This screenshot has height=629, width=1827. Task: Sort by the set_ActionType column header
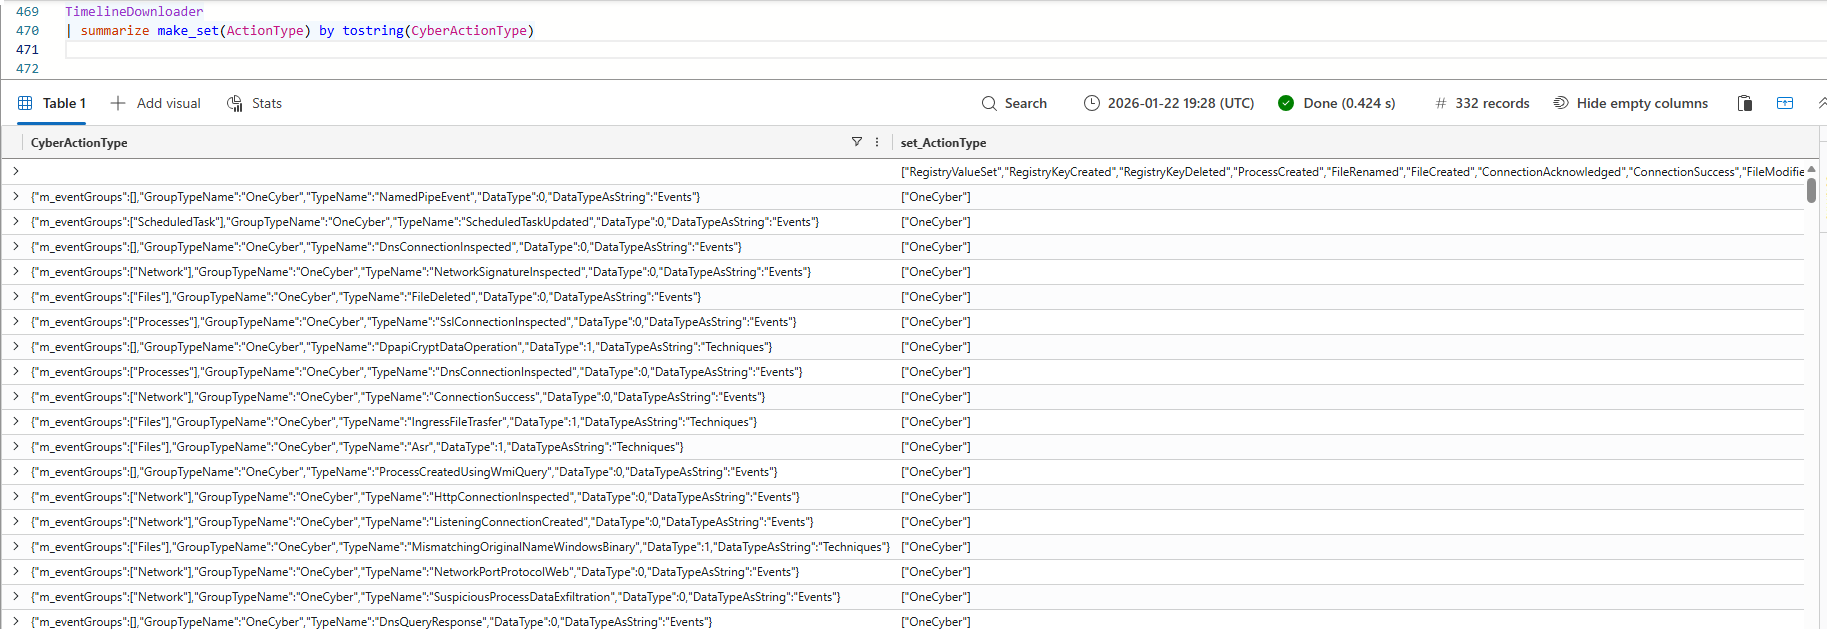click(x=943, y=143)
